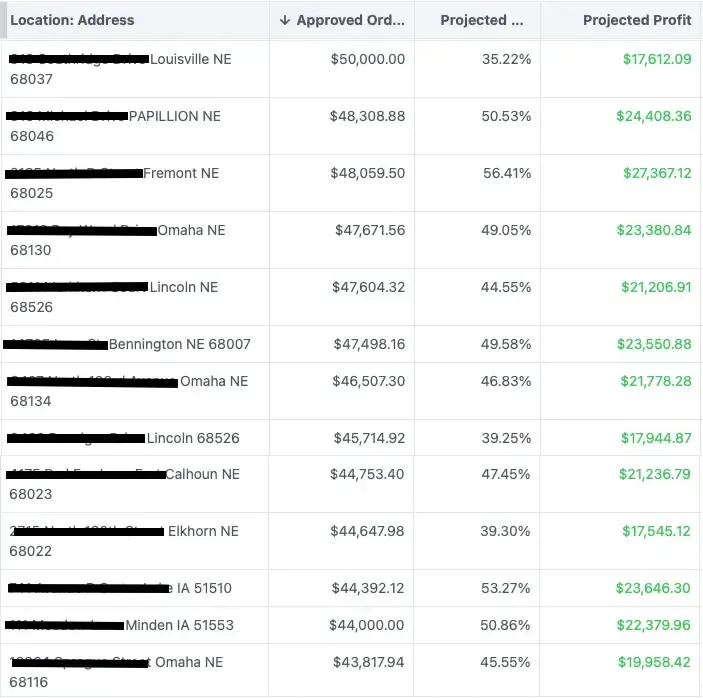Select the 56.41% projected margin cell
Viewport: 703px width, 698px height.
pos(507,173)
